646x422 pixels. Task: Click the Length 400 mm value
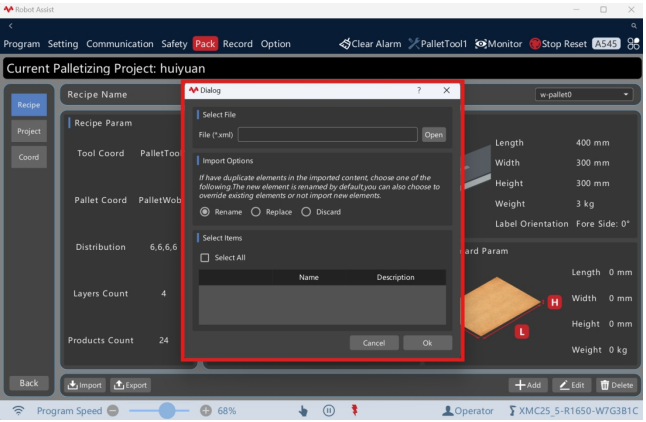pos(592,143)
